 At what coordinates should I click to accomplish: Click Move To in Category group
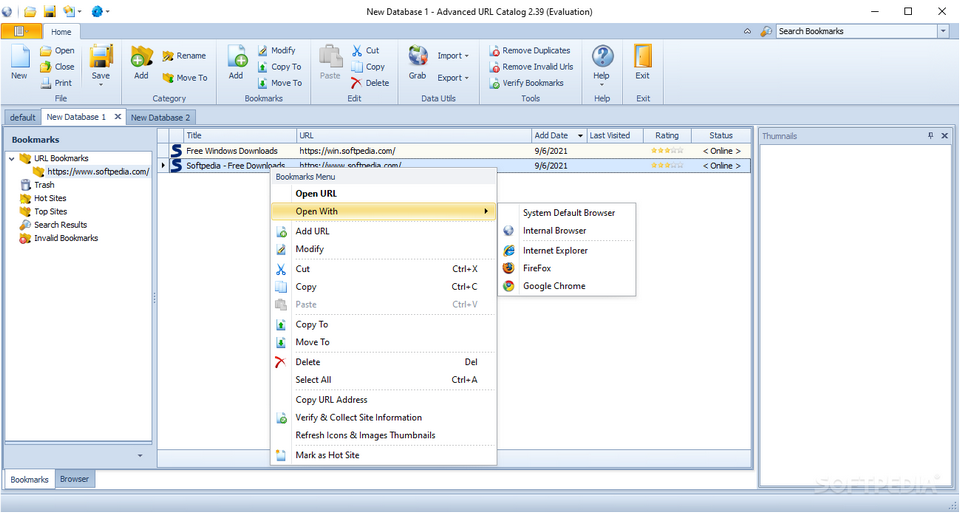[184, 78]
